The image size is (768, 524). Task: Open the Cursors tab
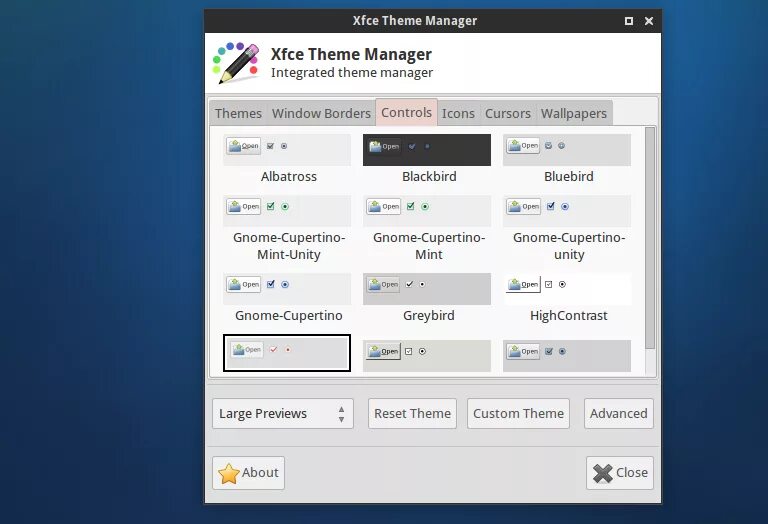(x=507, y=113)
